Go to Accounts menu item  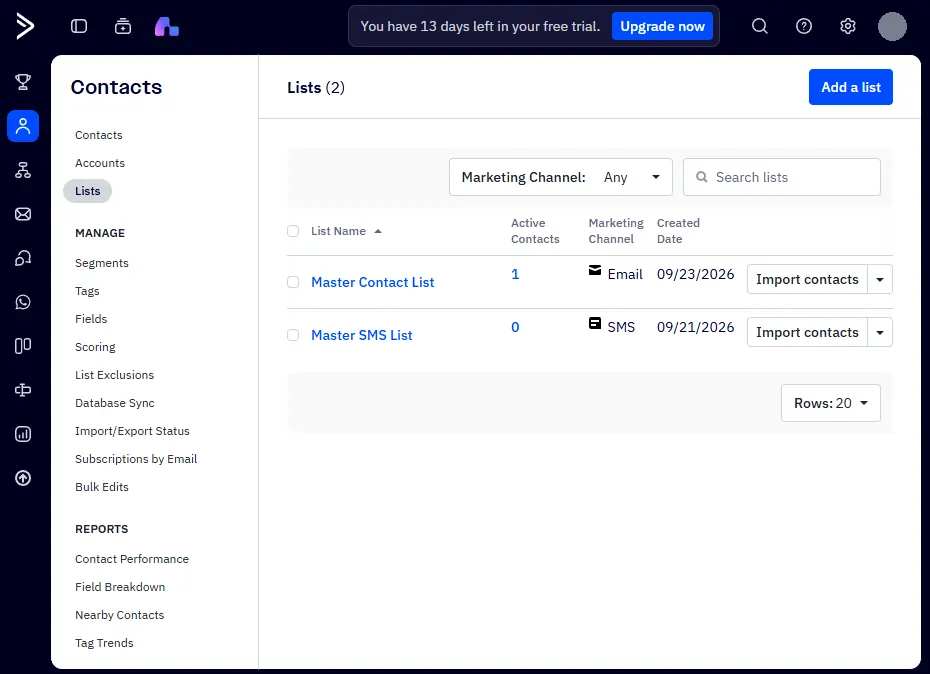[x=100, y=163]
